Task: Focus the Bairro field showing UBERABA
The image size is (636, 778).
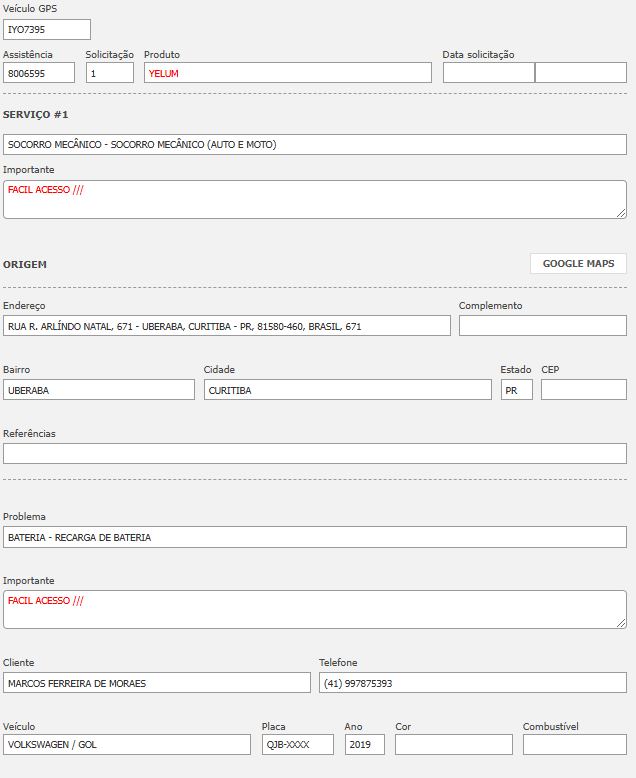Action: (99, 390)
